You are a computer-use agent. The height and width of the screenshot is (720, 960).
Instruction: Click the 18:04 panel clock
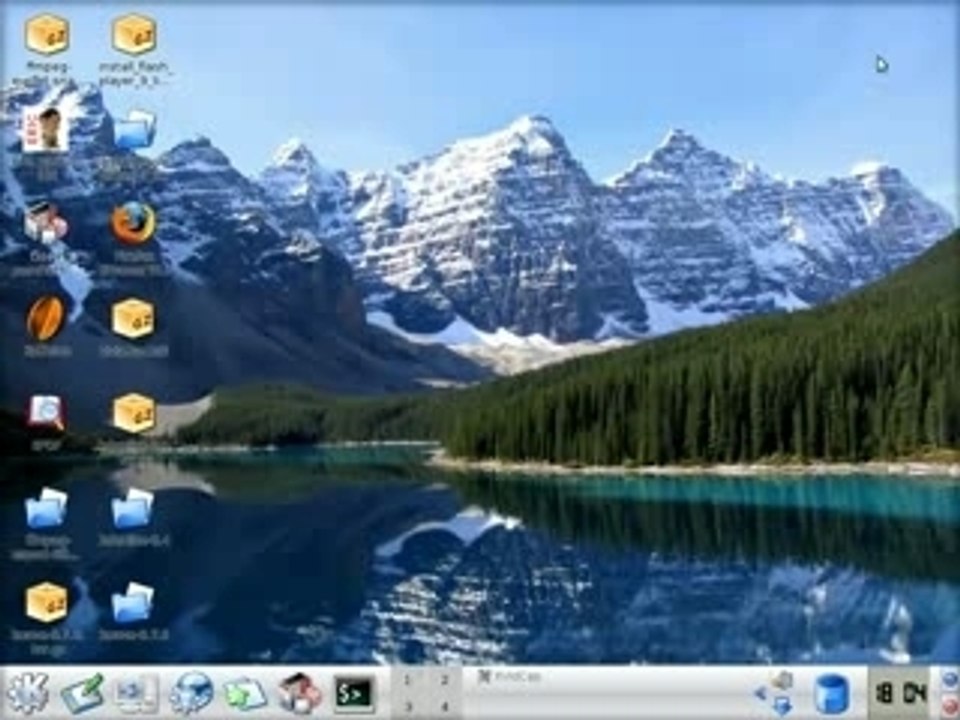[900, 694]
